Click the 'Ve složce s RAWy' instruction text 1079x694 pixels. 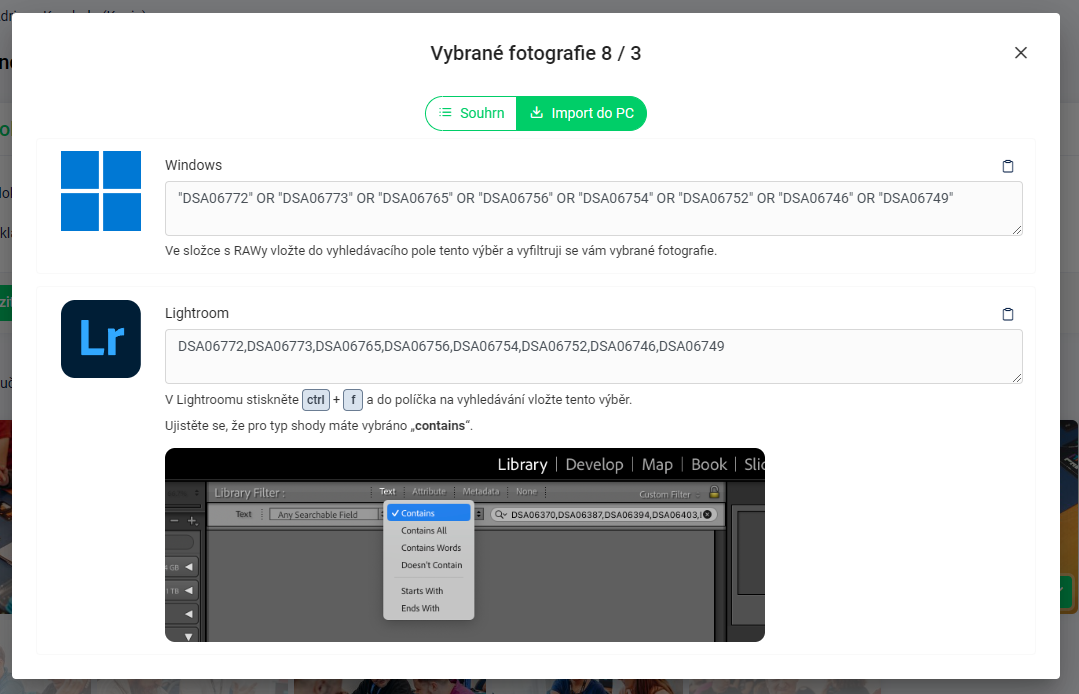click(x=440, y=250)
